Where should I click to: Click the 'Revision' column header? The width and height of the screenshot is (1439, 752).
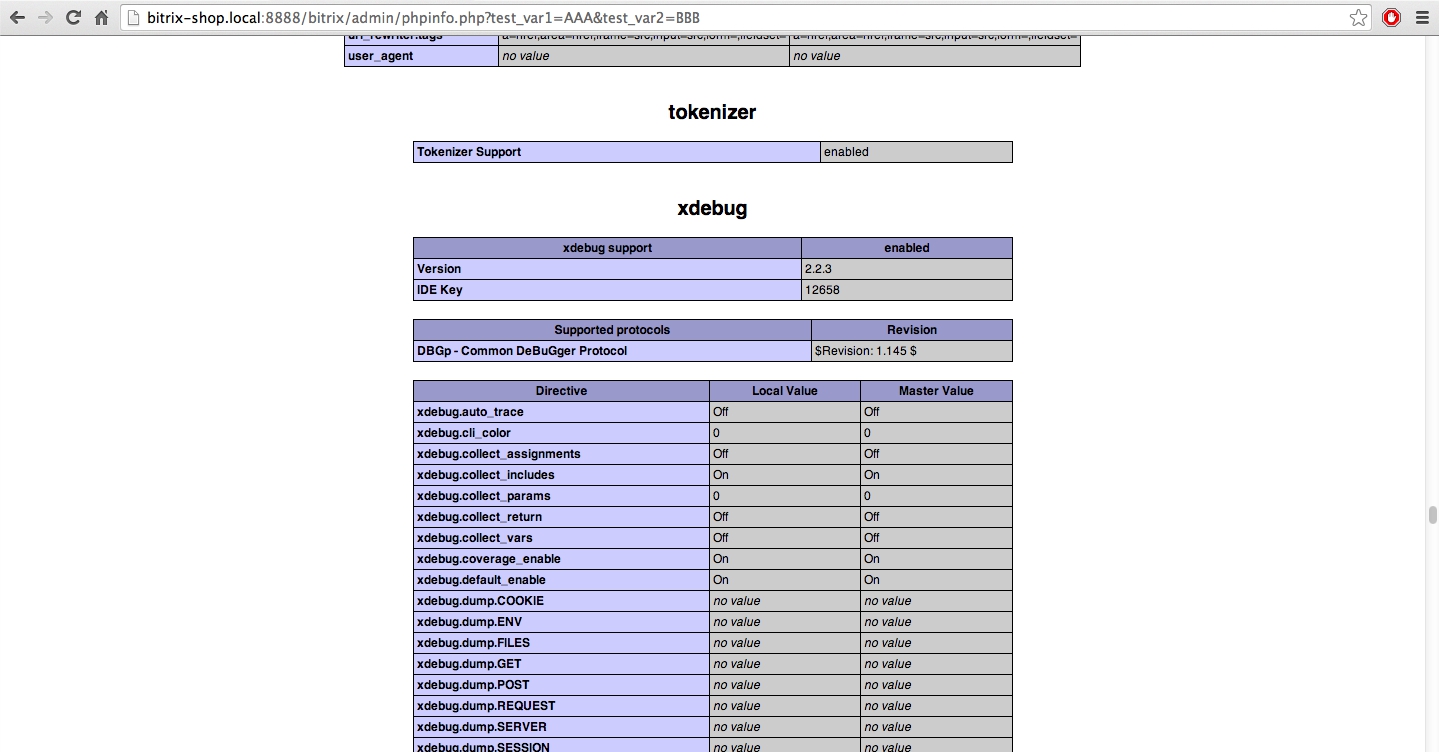912,330
